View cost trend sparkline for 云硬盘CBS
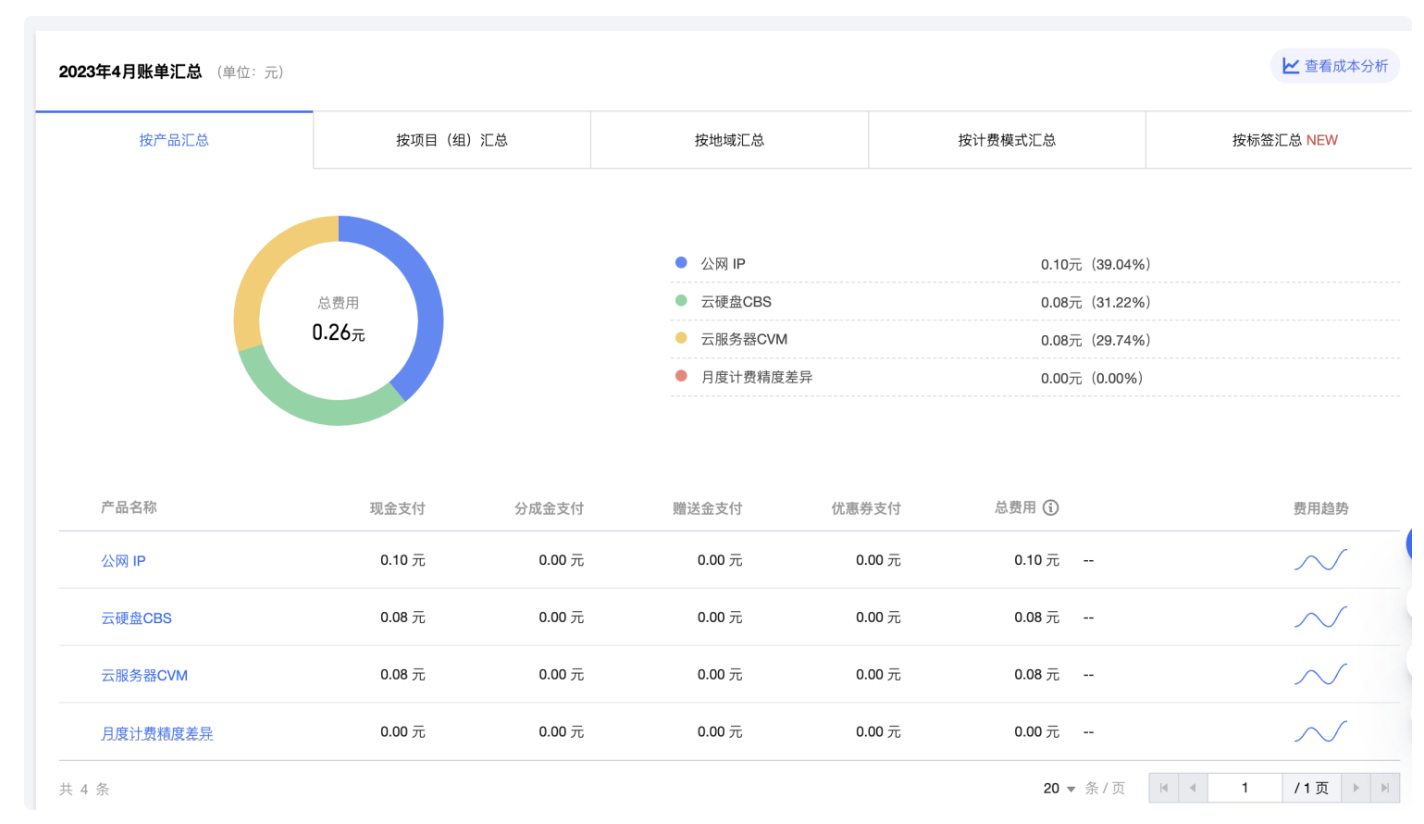 (1321, 617)
